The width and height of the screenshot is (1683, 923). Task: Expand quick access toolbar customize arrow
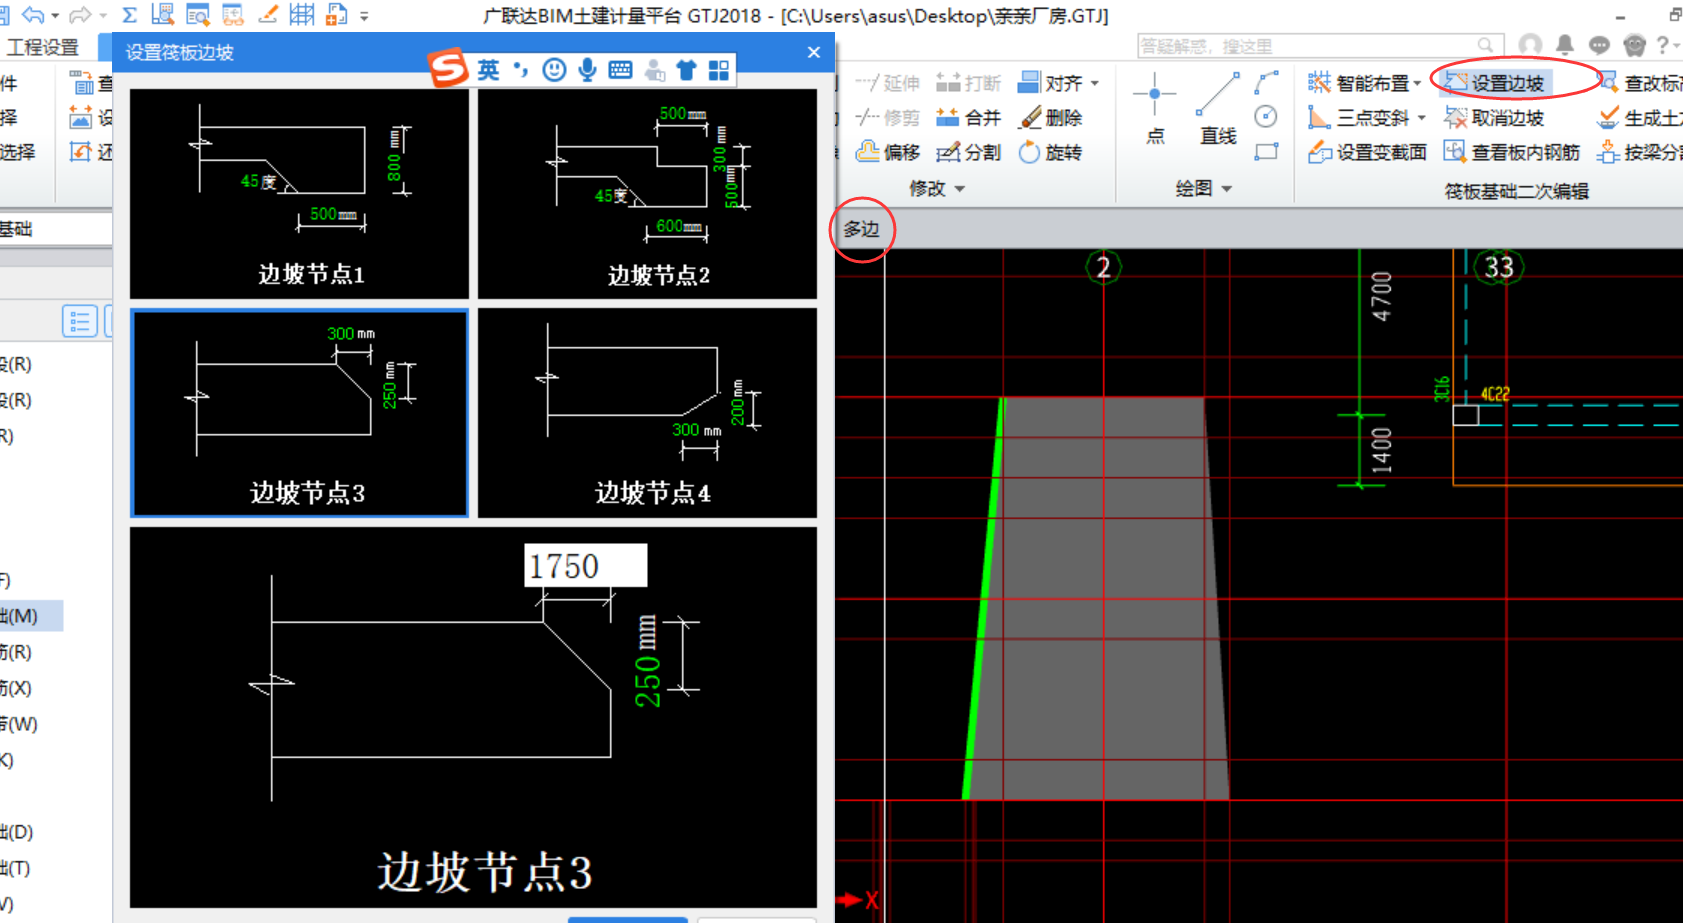[364, 16]
